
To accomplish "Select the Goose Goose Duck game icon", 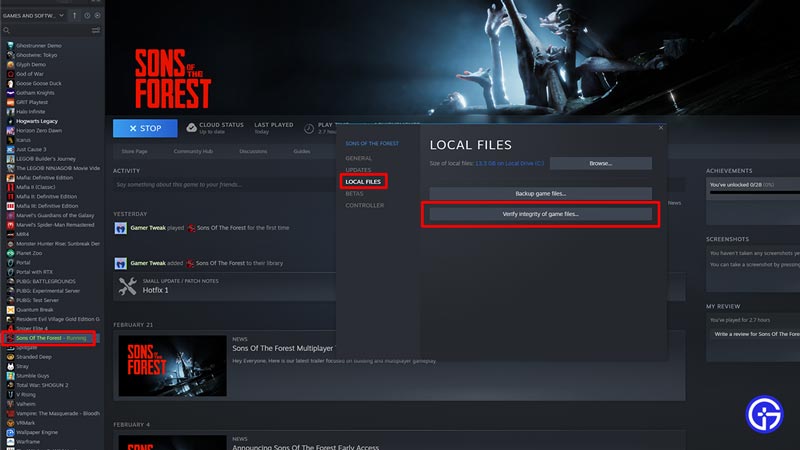I will tap(10, 84).
